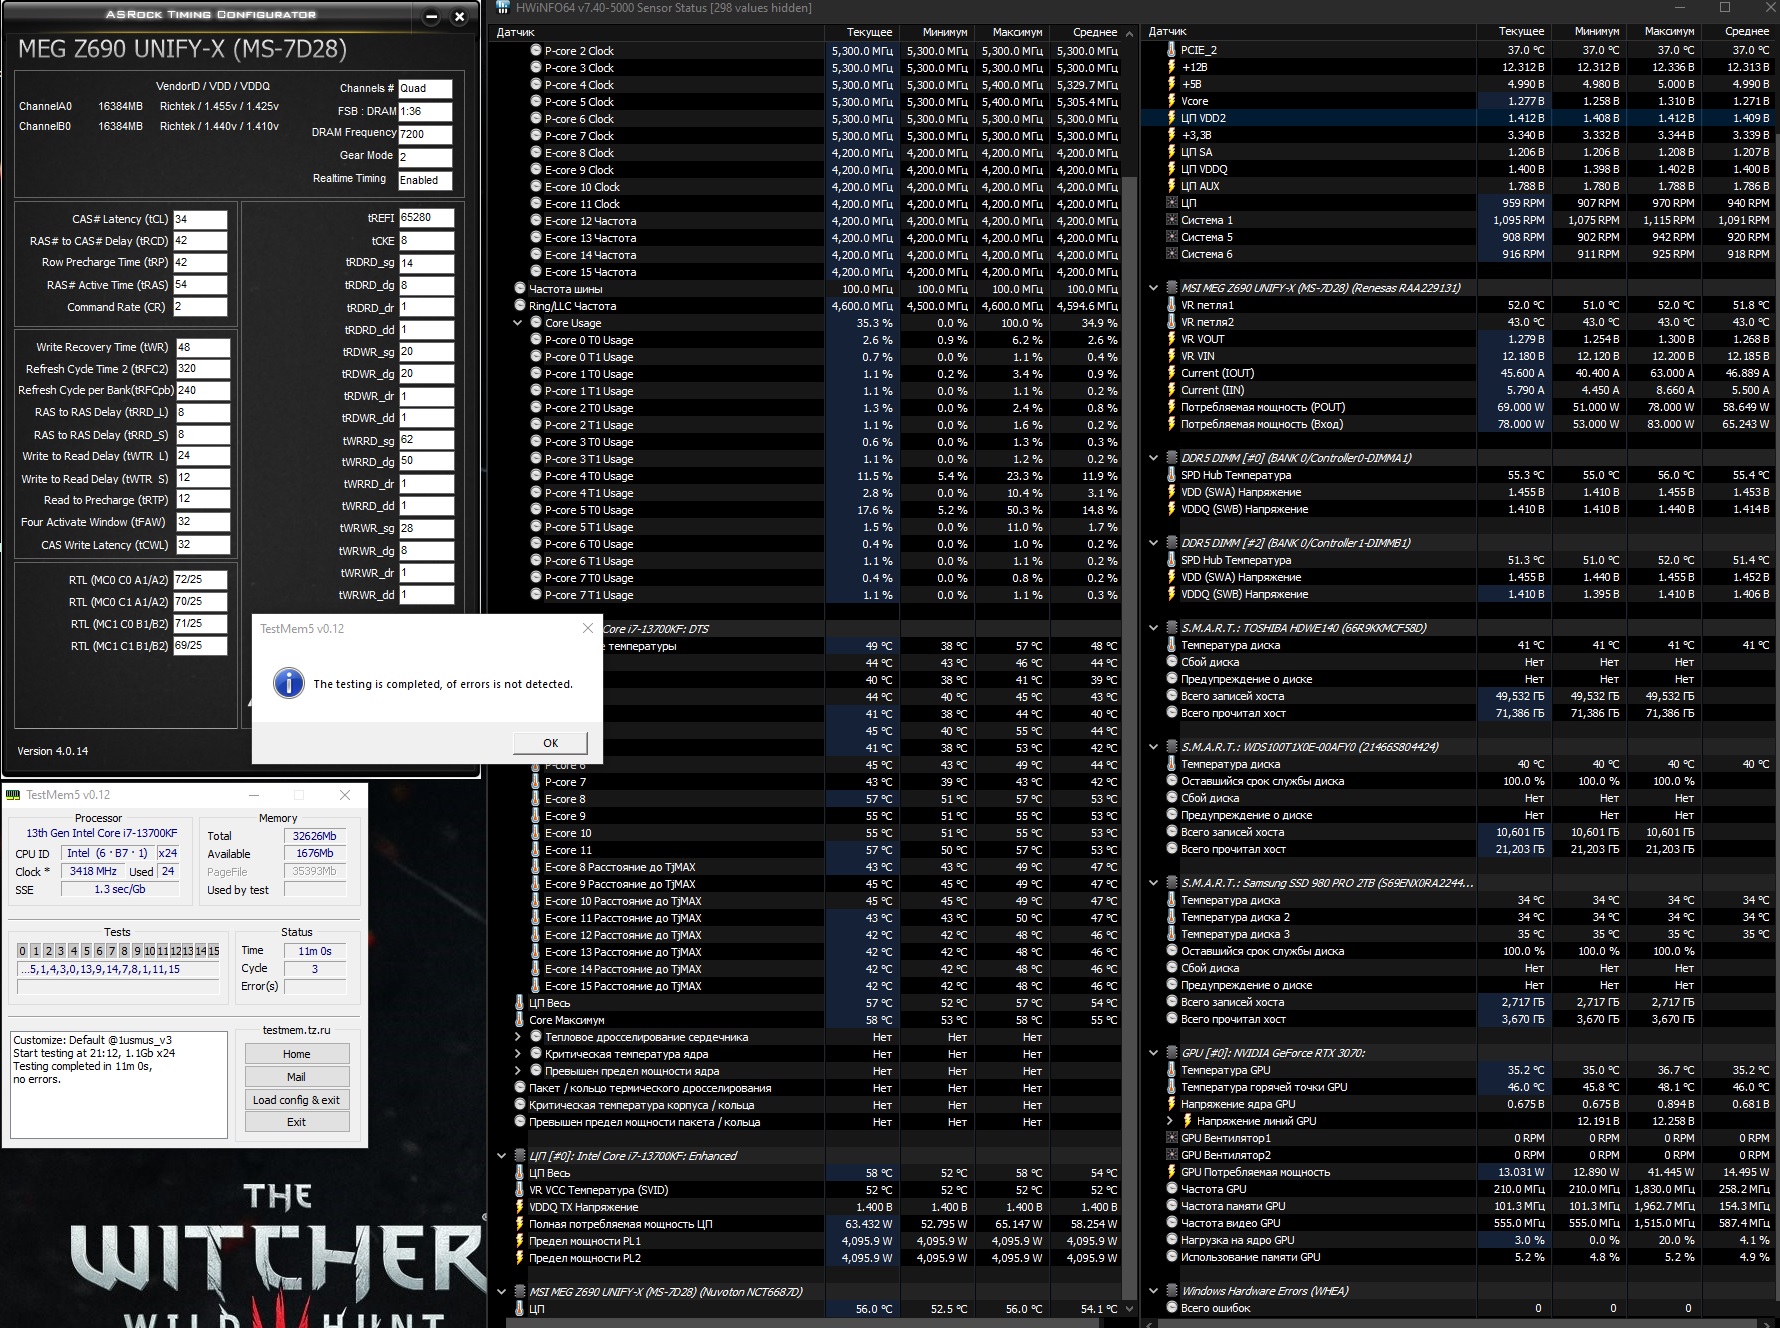Click the DRAM Frequency field
This screenshot has width=1780, height=1328.
click(425, 134)
